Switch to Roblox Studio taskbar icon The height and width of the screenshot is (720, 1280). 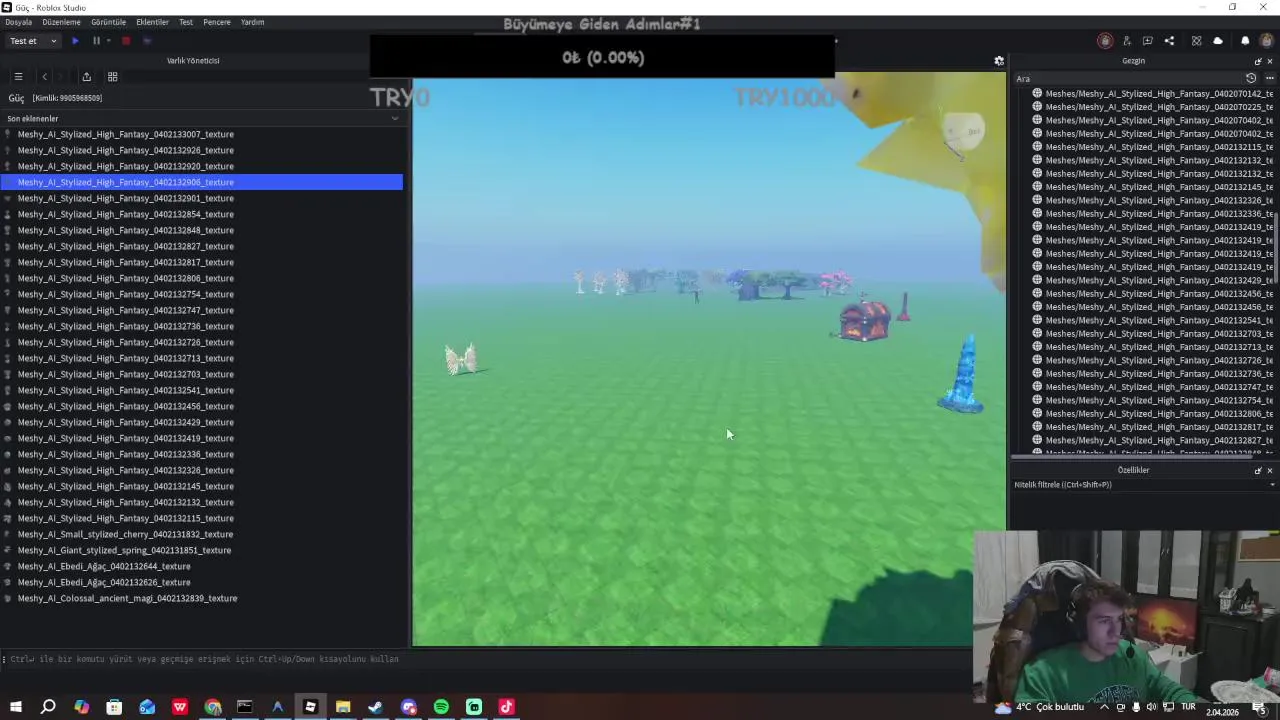click(310, 707)
